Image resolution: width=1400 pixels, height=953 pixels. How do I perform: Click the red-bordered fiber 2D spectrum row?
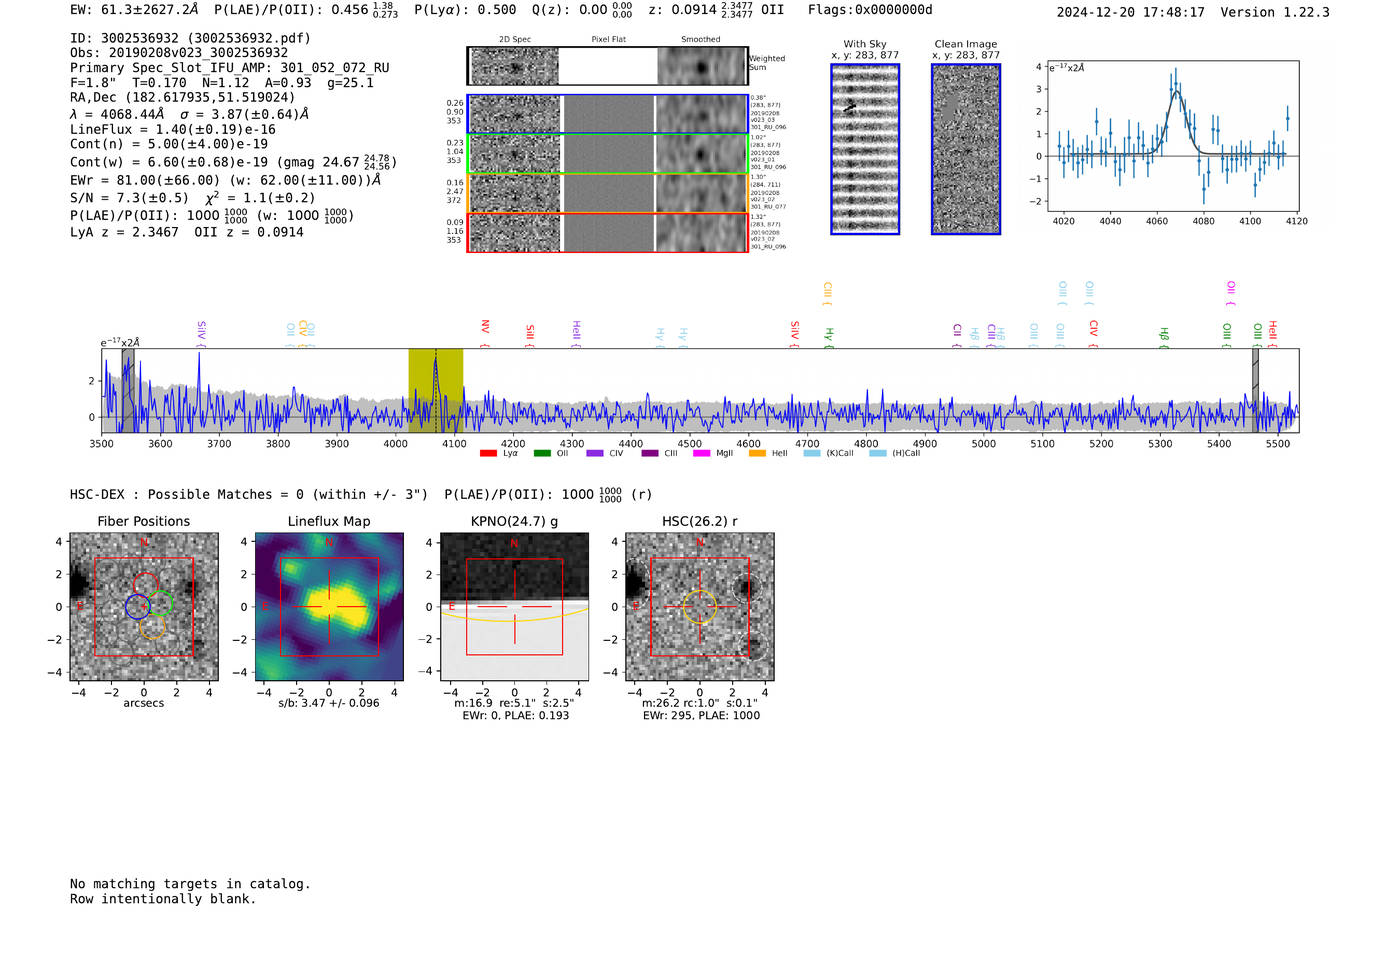[x=608, y=232]
